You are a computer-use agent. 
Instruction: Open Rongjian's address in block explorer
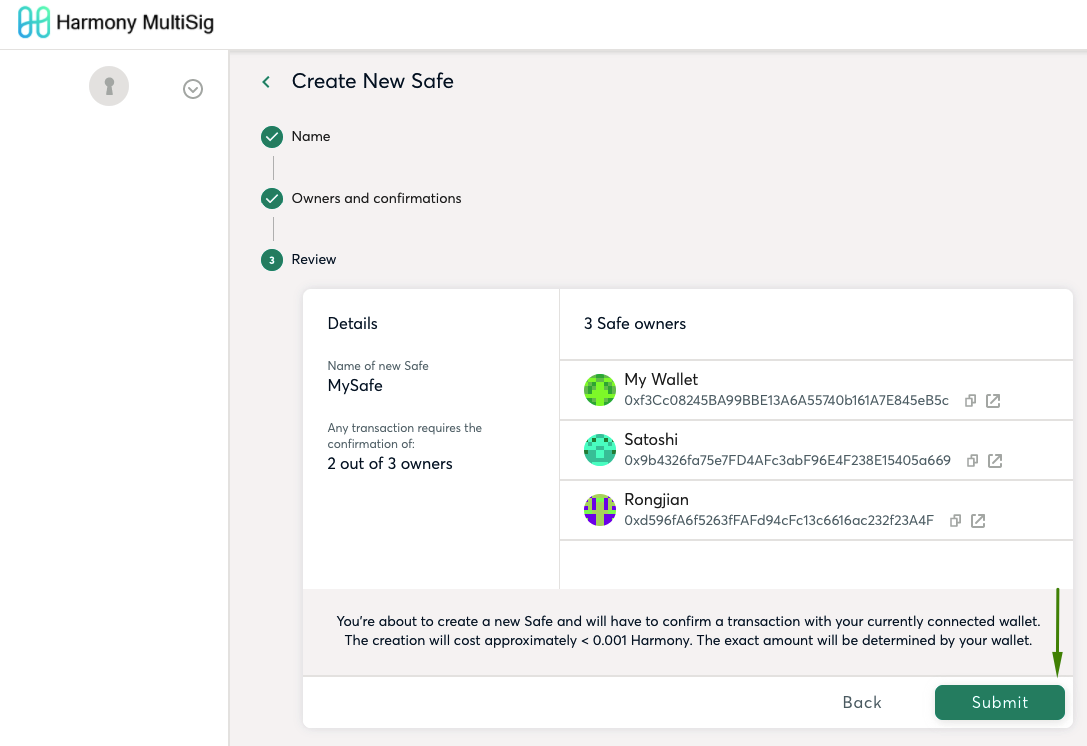pos(978,521)
